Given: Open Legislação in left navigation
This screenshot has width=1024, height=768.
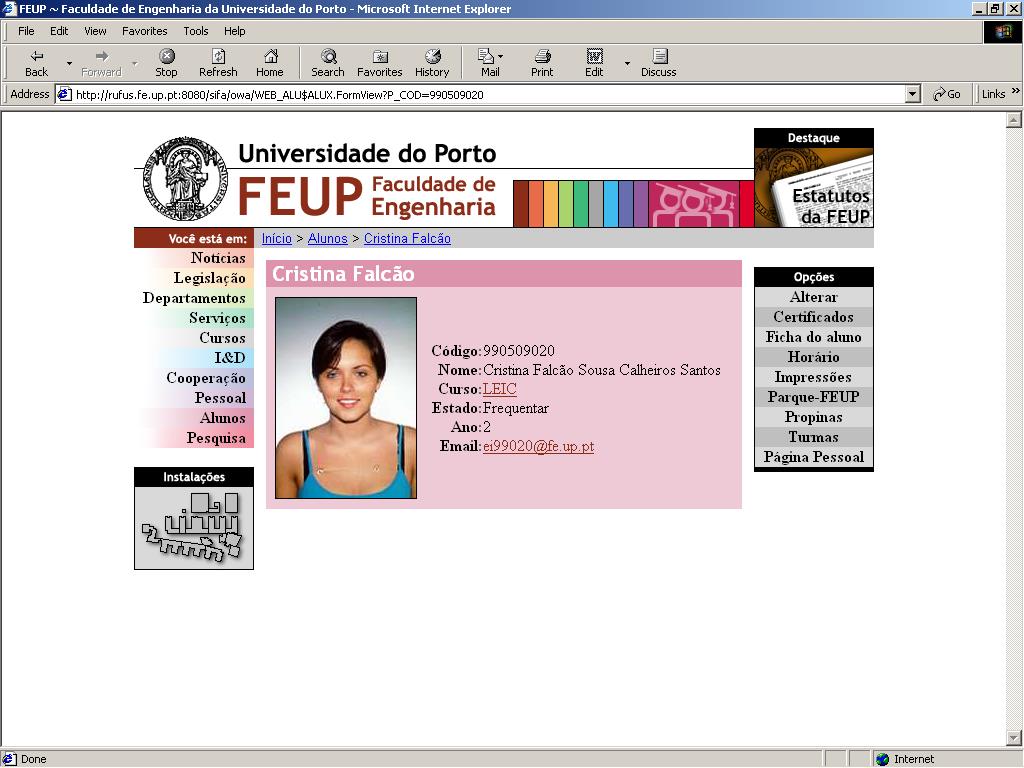Looking at the screenshot, I should [210, 278].
